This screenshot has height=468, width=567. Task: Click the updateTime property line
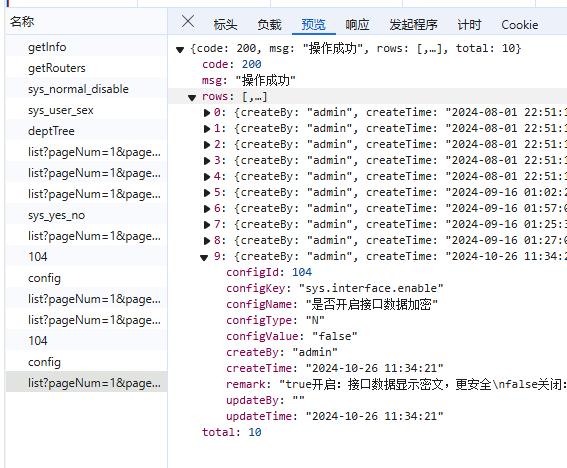point(334,416)
